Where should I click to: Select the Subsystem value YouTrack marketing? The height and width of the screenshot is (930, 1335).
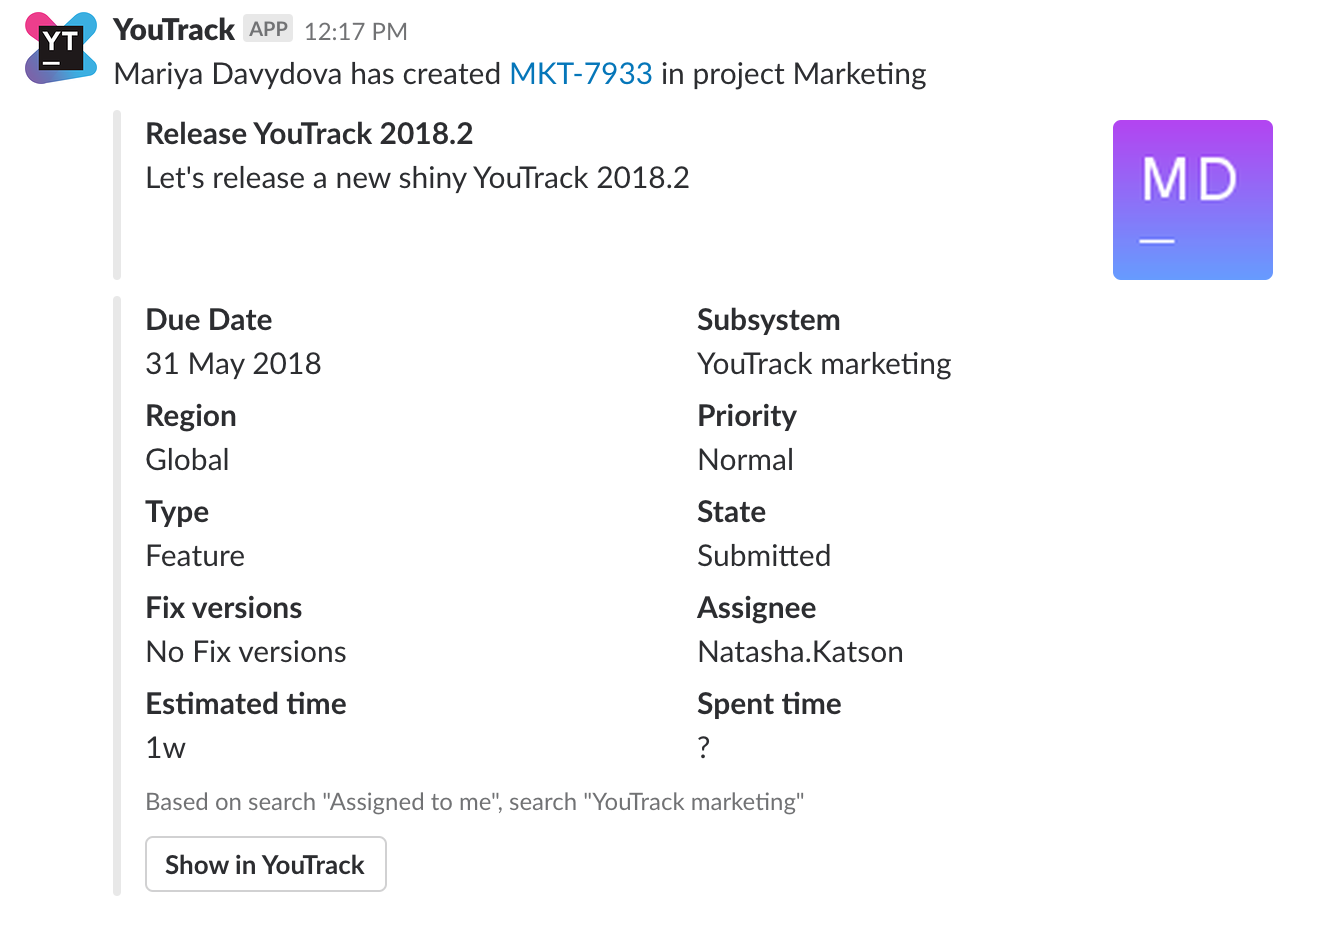click(824, 363)
